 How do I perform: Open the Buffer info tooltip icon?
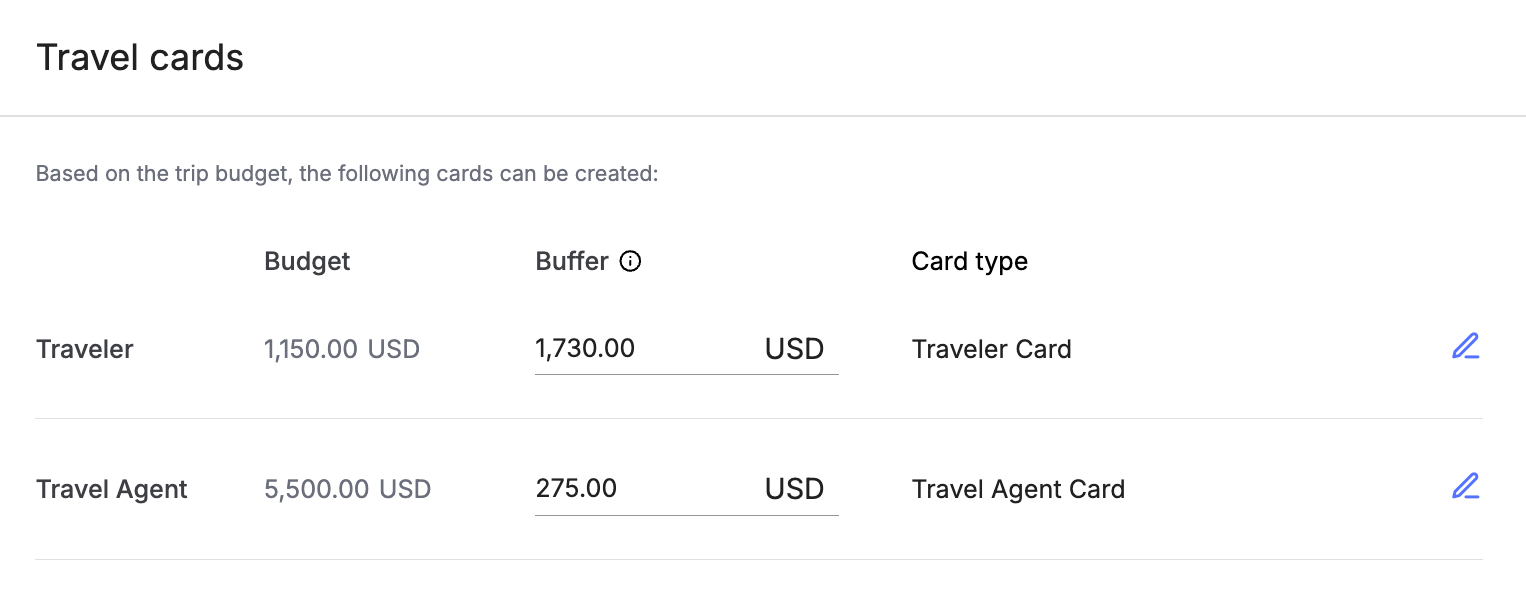click(x=630, y=262)
